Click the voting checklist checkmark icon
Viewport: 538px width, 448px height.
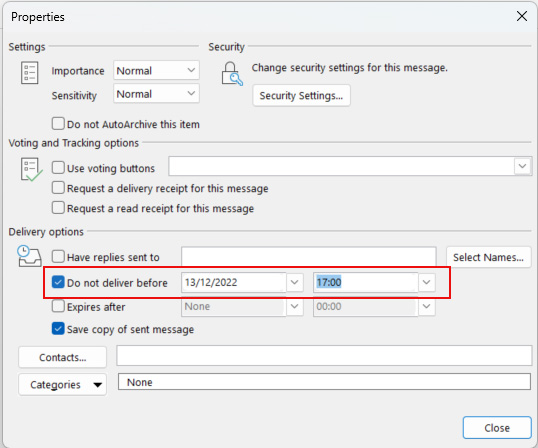pyautogui.click(x=32, y=169)
